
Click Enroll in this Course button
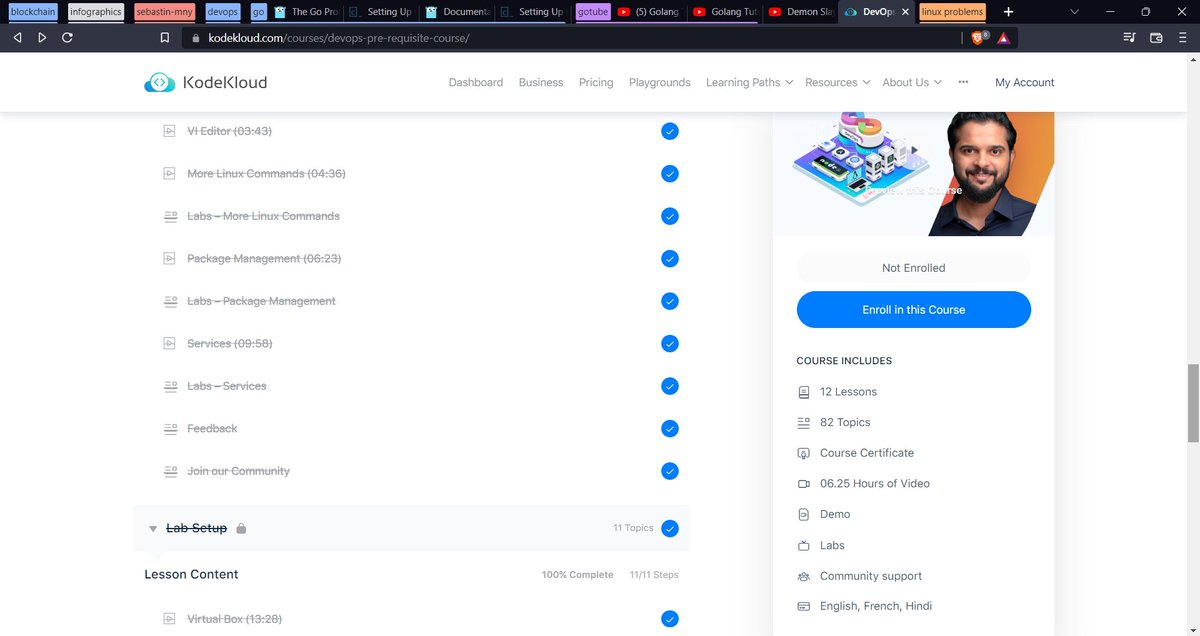[914, 310]
